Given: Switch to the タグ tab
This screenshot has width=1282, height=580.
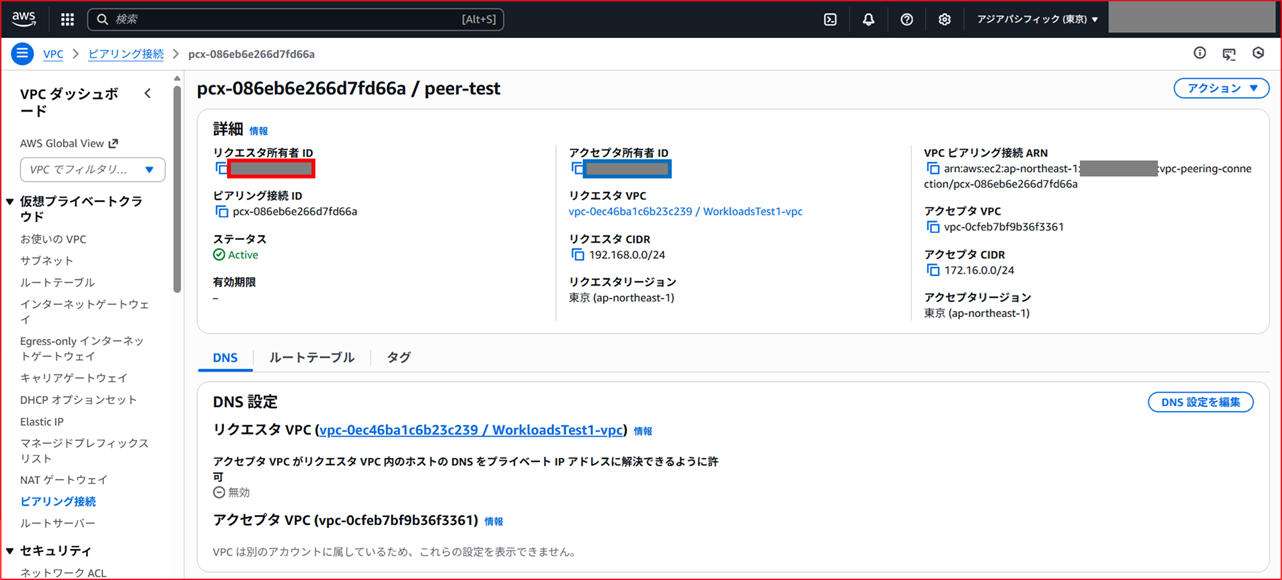Looking at the screenshot, I should point(397,357).
